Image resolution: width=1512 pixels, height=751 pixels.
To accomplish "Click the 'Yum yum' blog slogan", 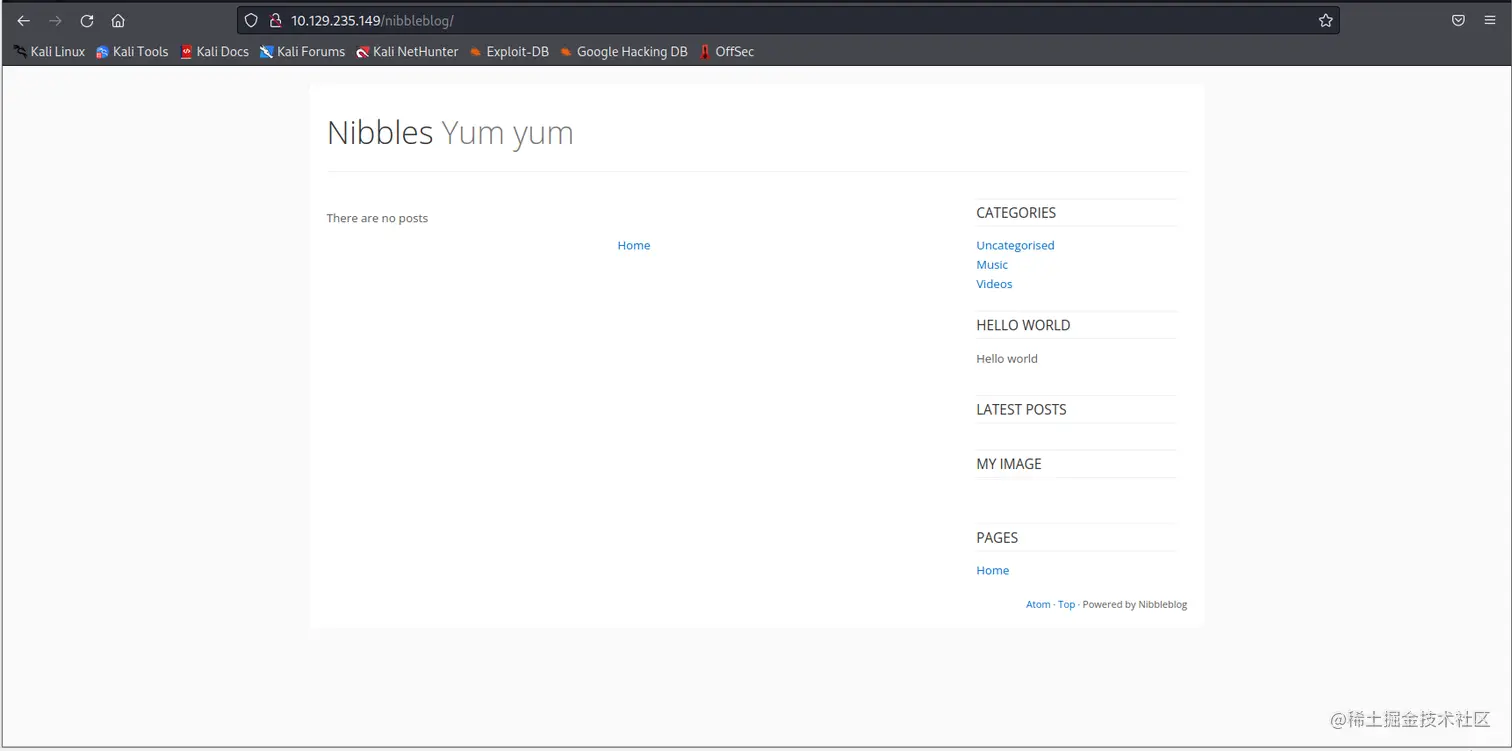I will tap(508, 133).
